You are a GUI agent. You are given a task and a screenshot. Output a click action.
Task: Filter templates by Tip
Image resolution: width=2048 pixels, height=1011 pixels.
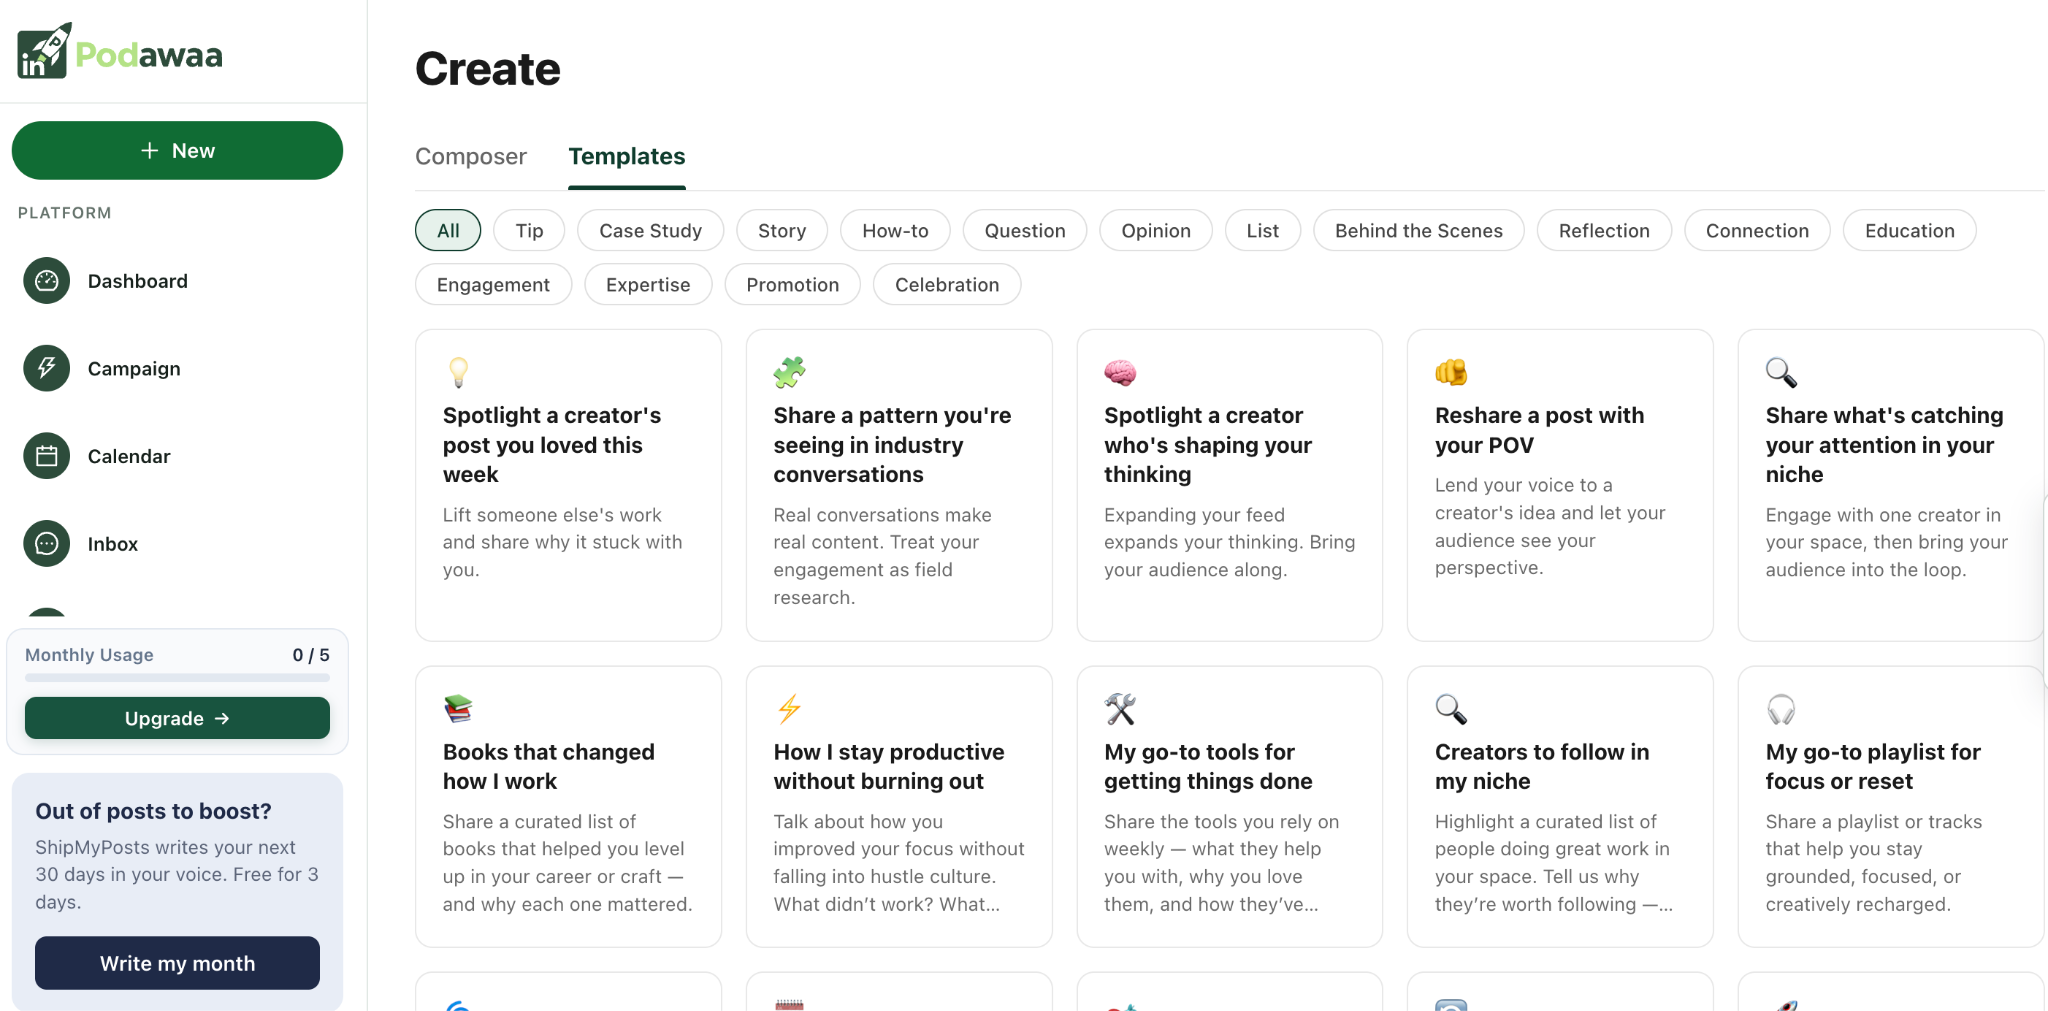[529, 230]
